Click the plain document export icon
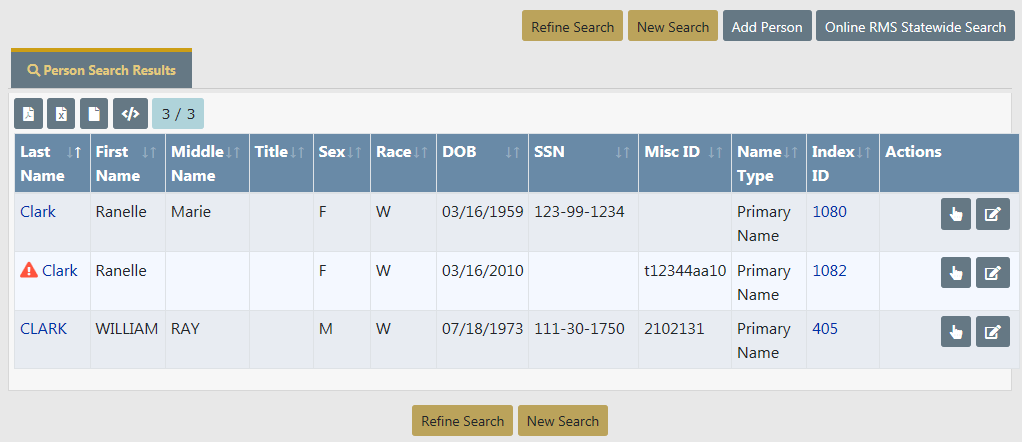1022x442 pixels. click(x=93, y=114)
